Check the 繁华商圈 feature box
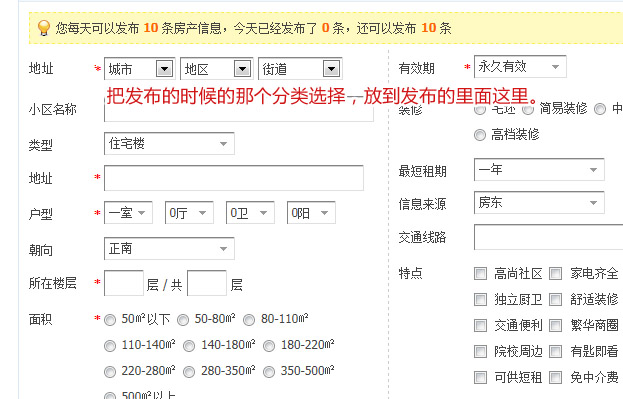This screenshot has width=623, height=399. pos(555,325)
